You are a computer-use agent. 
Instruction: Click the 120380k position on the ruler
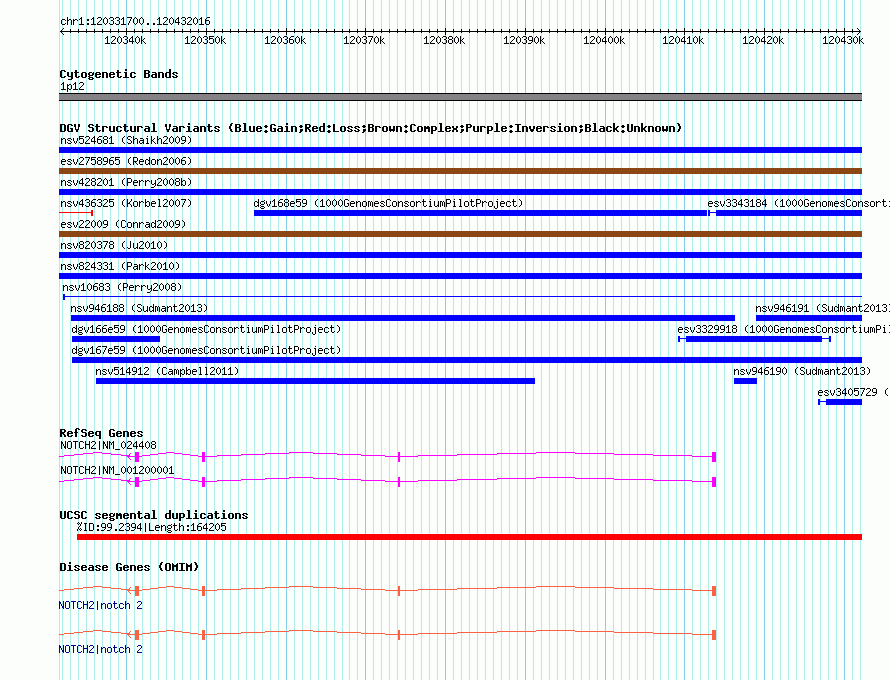(x=444, y=41)
